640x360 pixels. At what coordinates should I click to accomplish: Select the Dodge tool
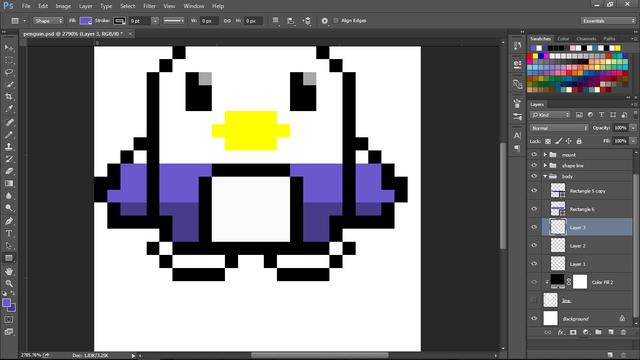click(x=9, y=208)
